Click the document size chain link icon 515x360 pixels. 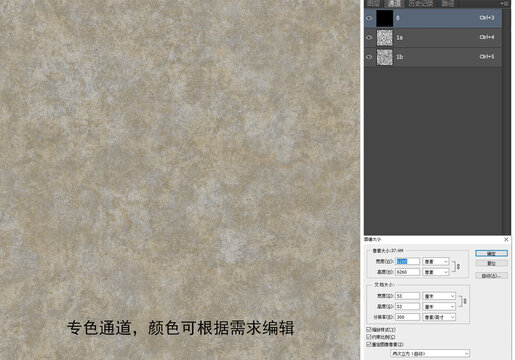[x=465, y=301]
